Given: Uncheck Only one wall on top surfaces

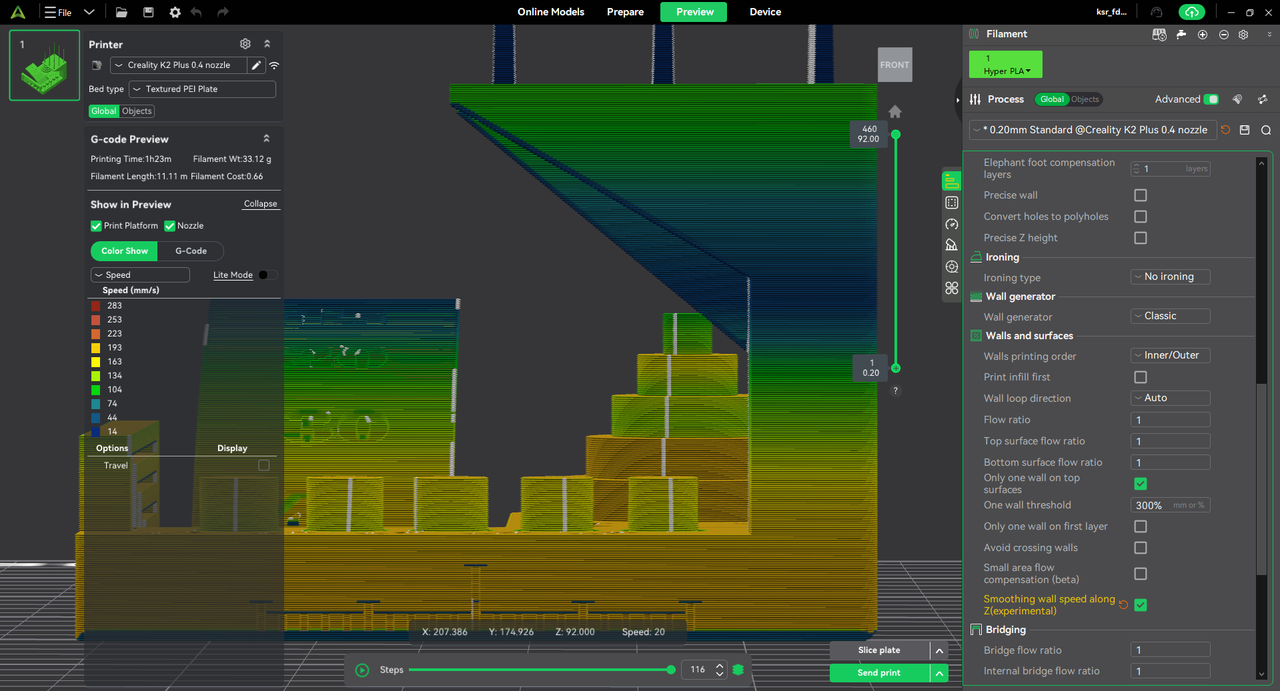Looking at the screenshot, I should 1140,484.
